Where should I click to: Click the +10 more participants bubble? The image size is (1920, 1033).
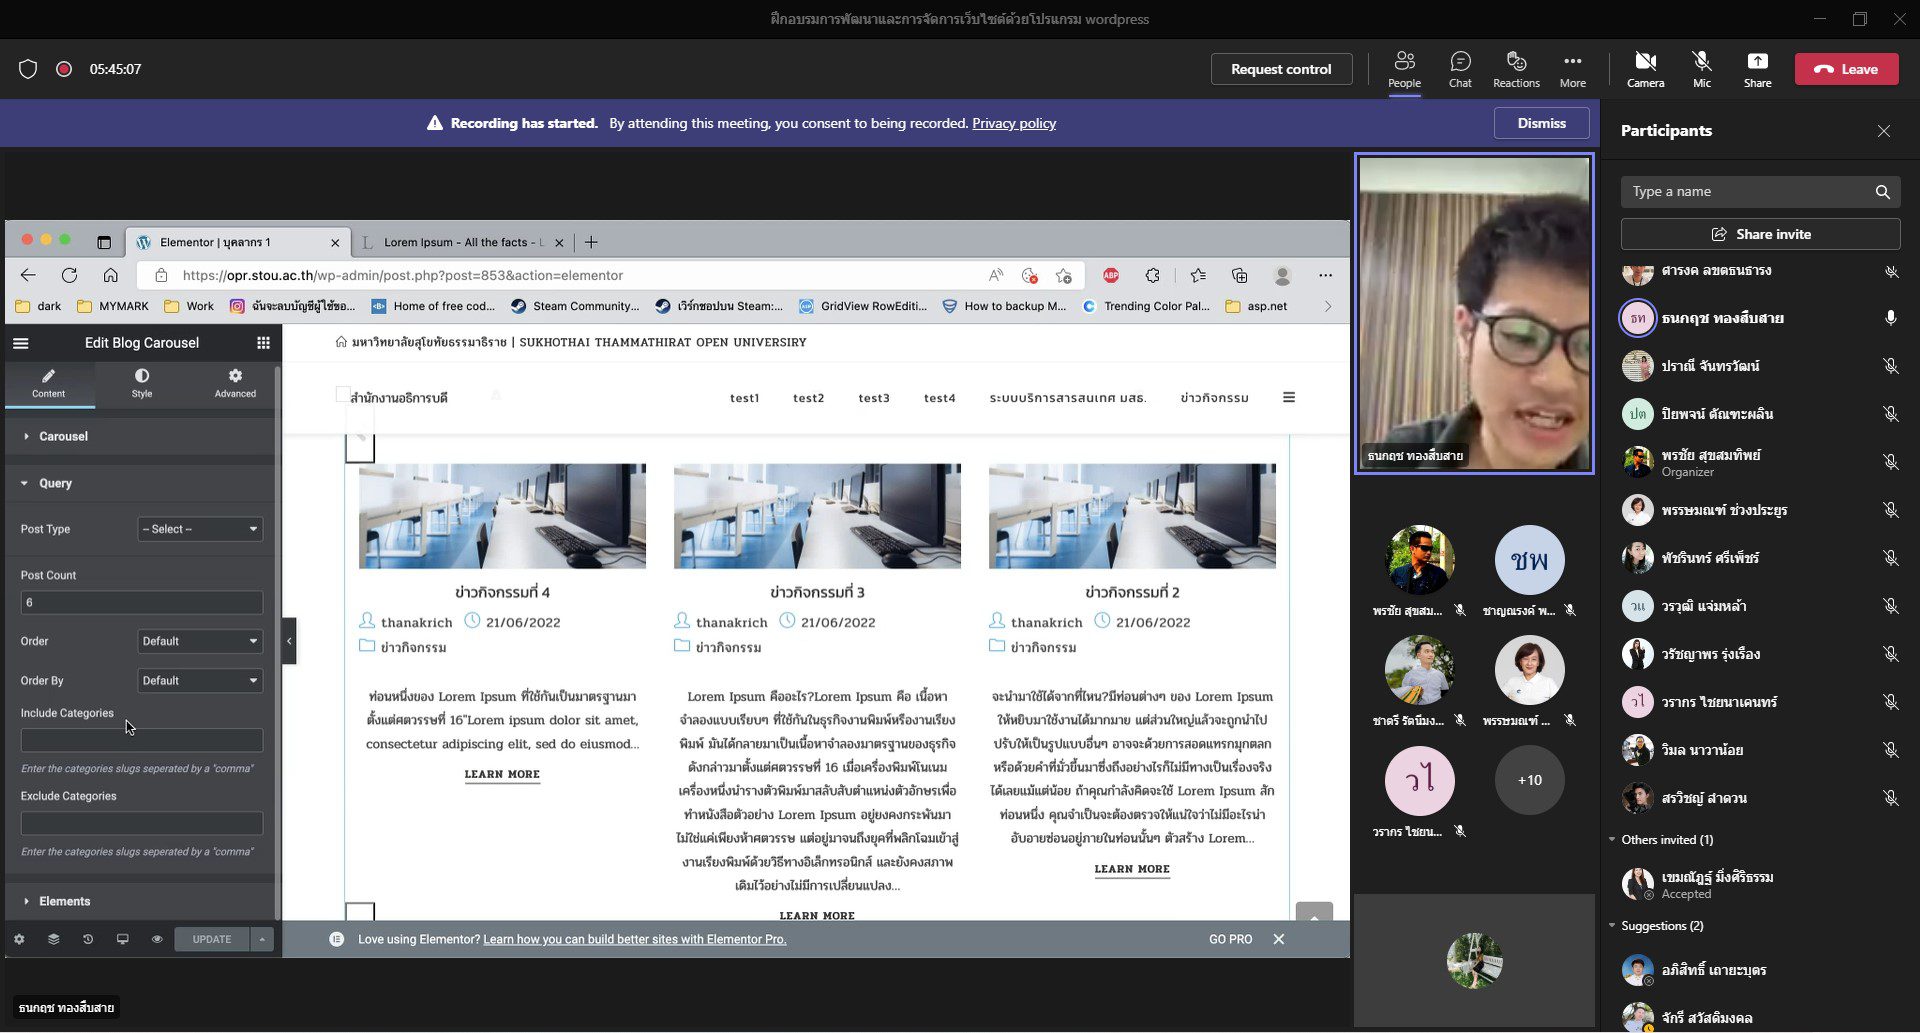click(x=1529, y=780)
